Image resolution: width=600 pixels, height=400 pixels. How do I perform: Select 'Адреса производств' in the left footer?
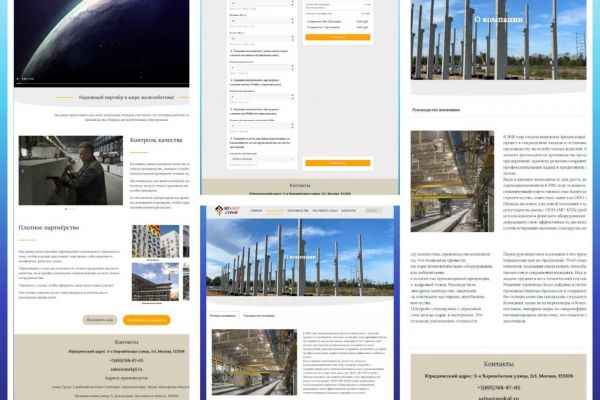[x=126, y=378]
